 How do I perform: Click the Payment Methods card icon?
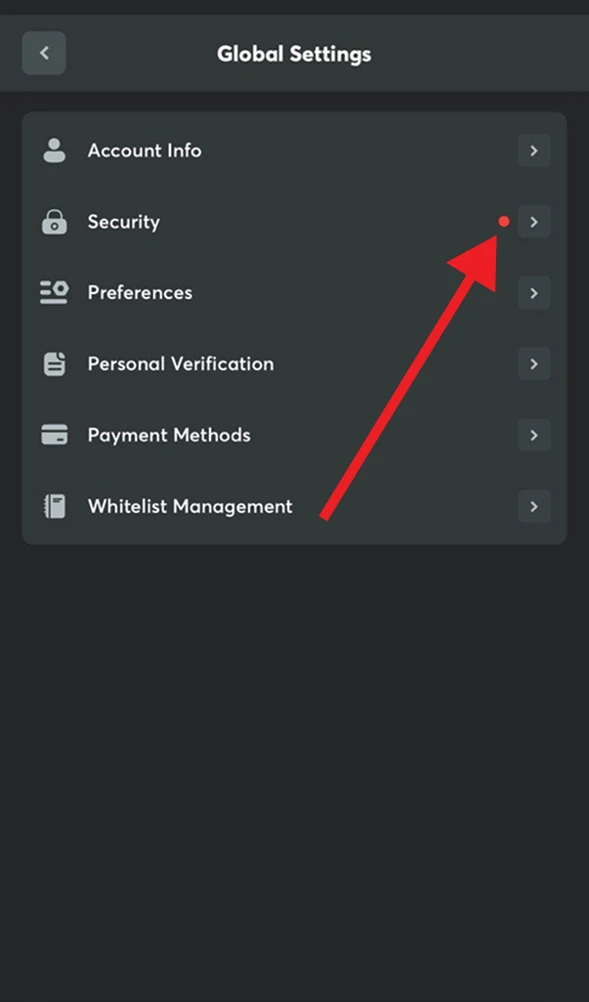pos(54,435)
